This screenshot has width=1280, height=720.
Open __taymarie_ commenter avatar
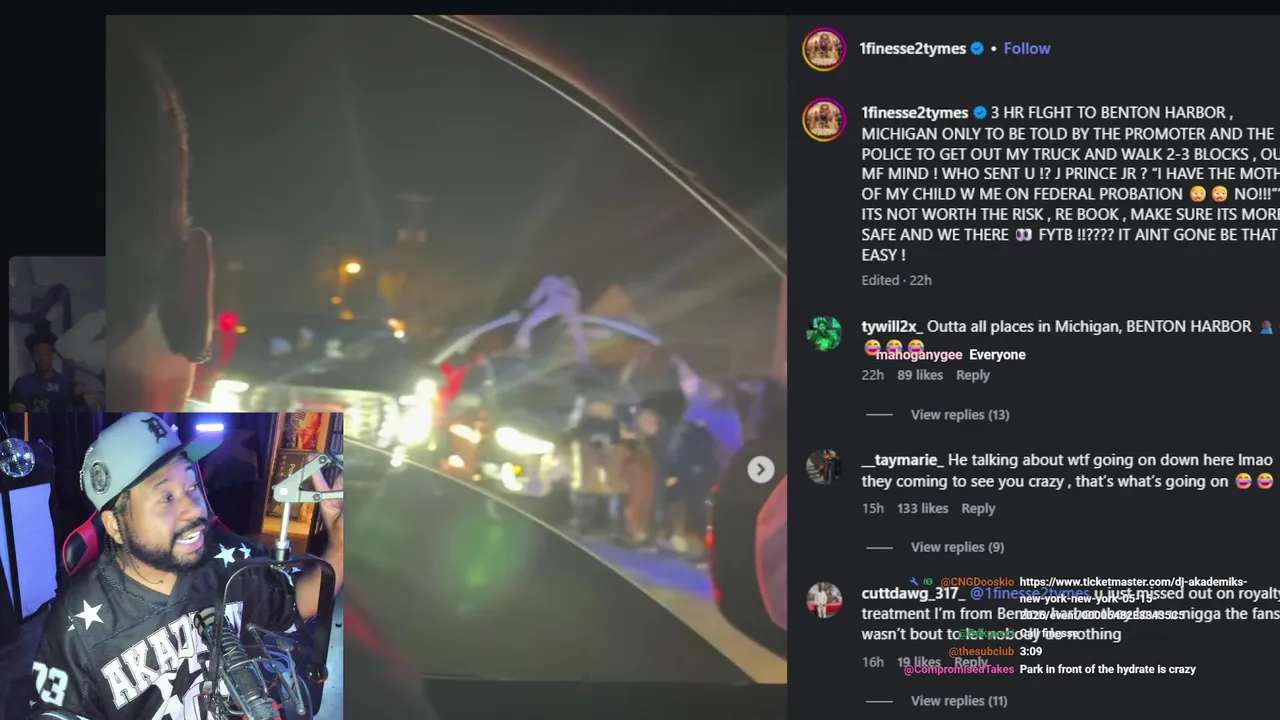[x=824, y=467]
